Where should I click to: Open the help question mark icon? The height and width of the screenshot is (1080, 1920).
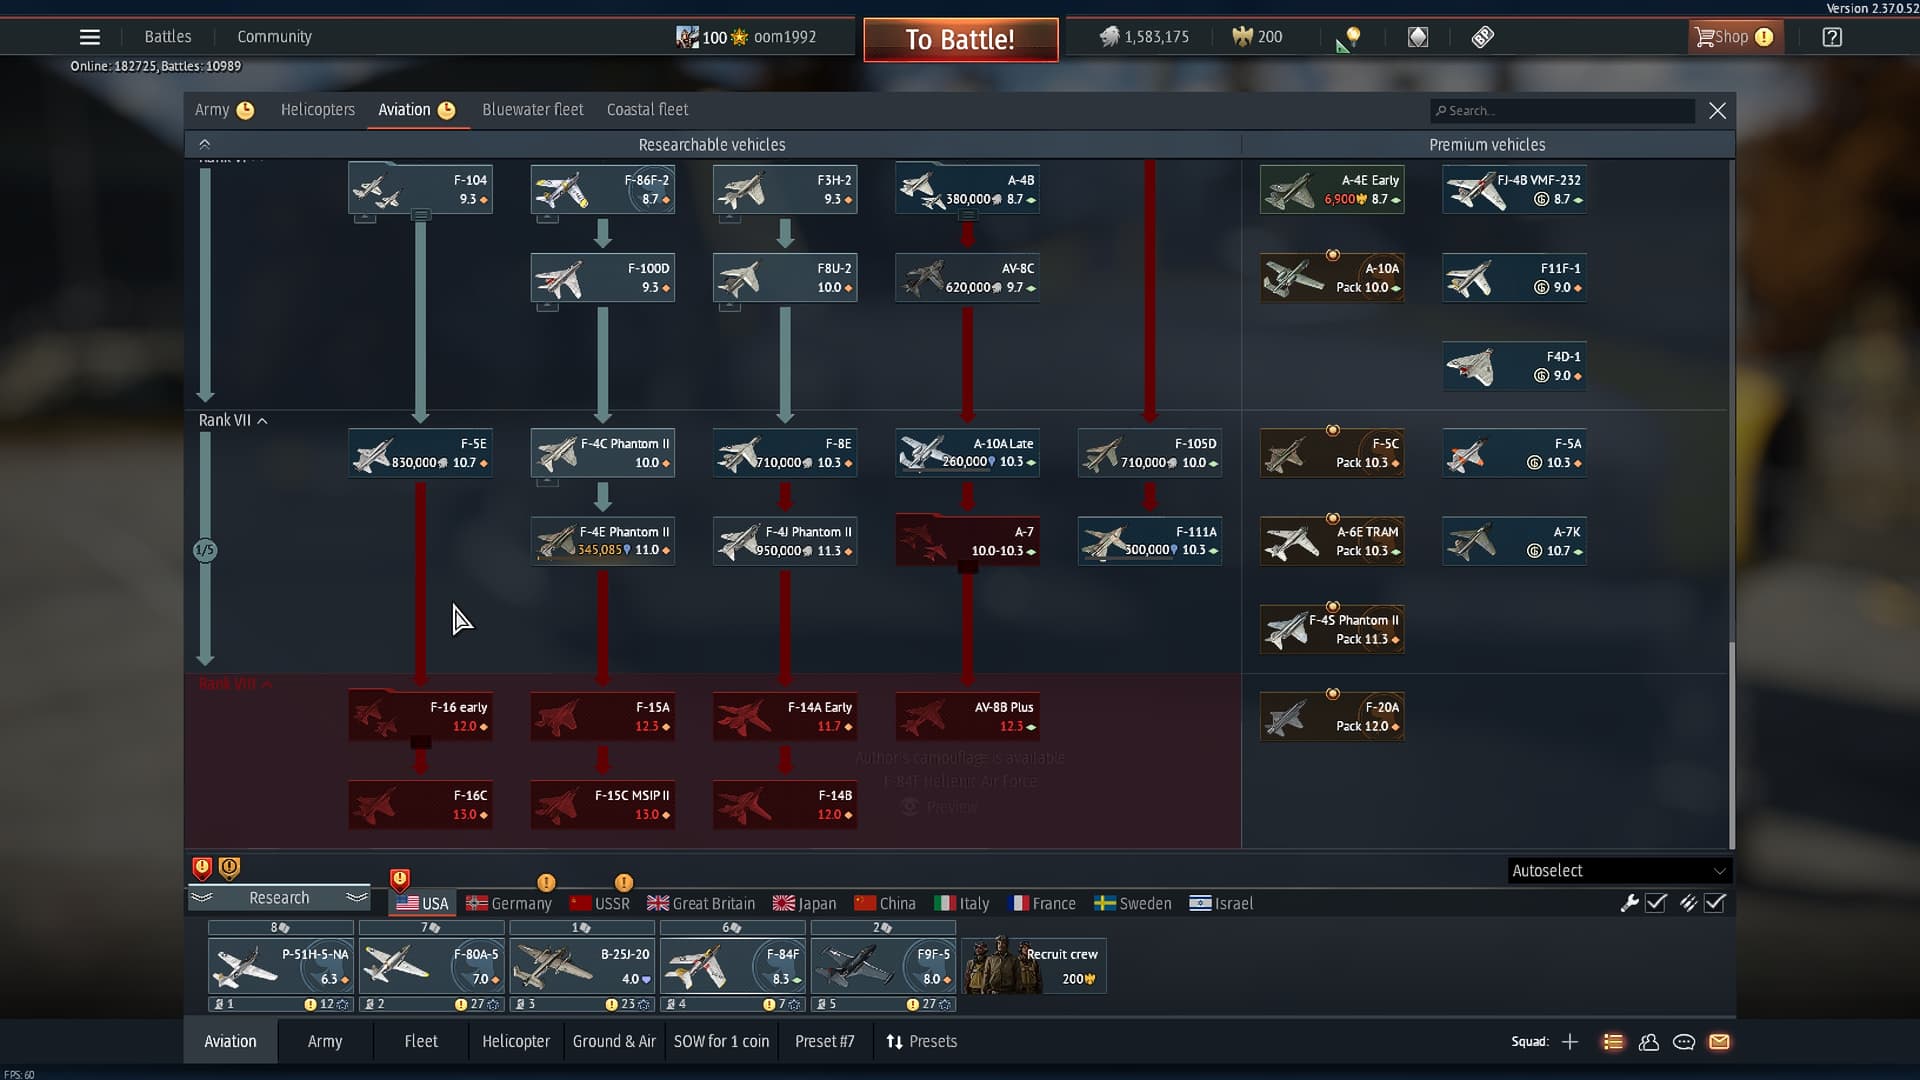(x=1831, y=37)
